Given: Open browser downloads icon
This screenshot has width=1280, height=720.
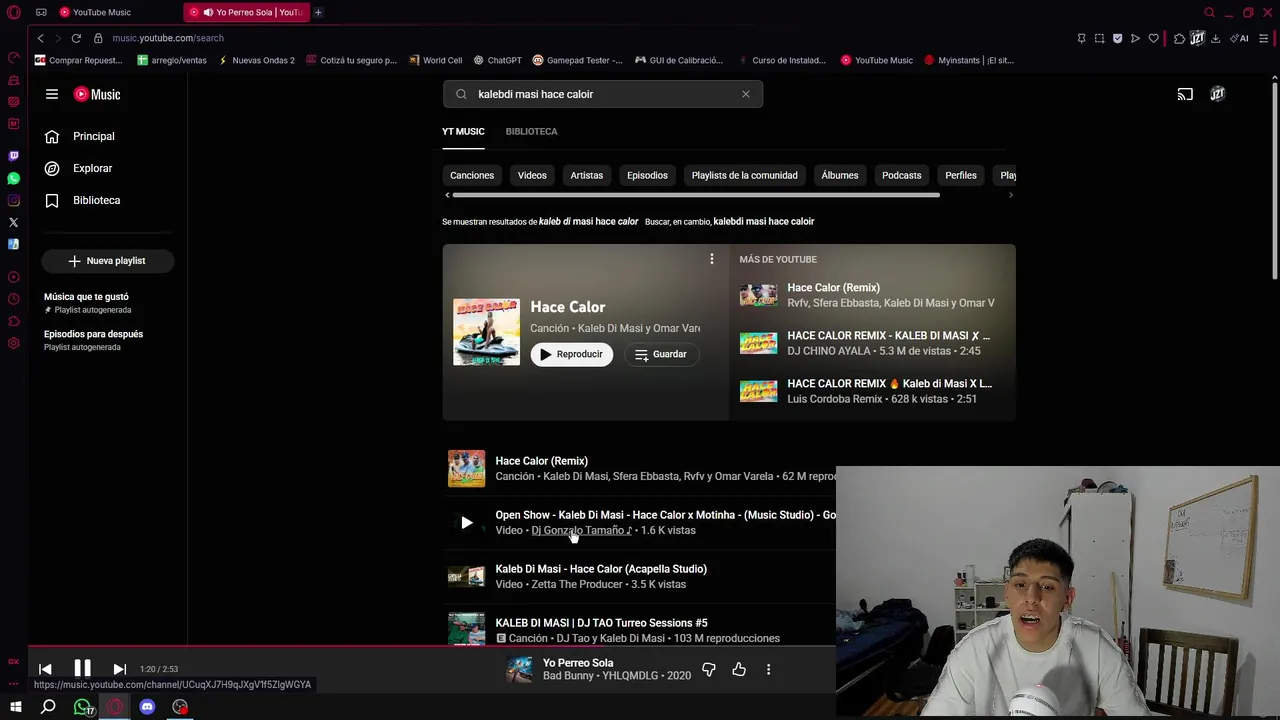Looking at the screenshot, I should (1215, 38).
